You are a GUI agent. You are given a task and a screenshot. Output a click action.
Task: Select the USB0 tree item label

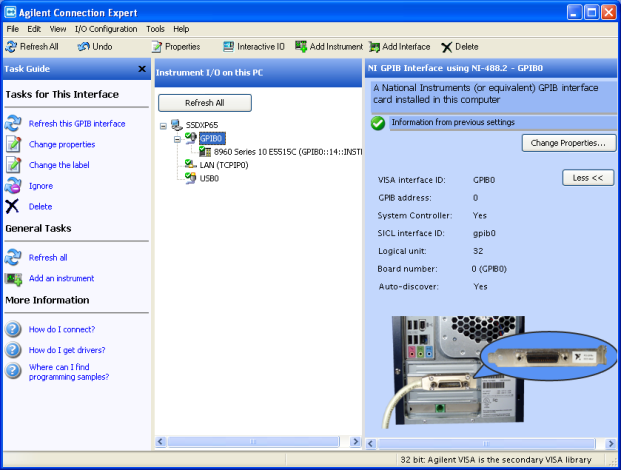pos(209,178)
